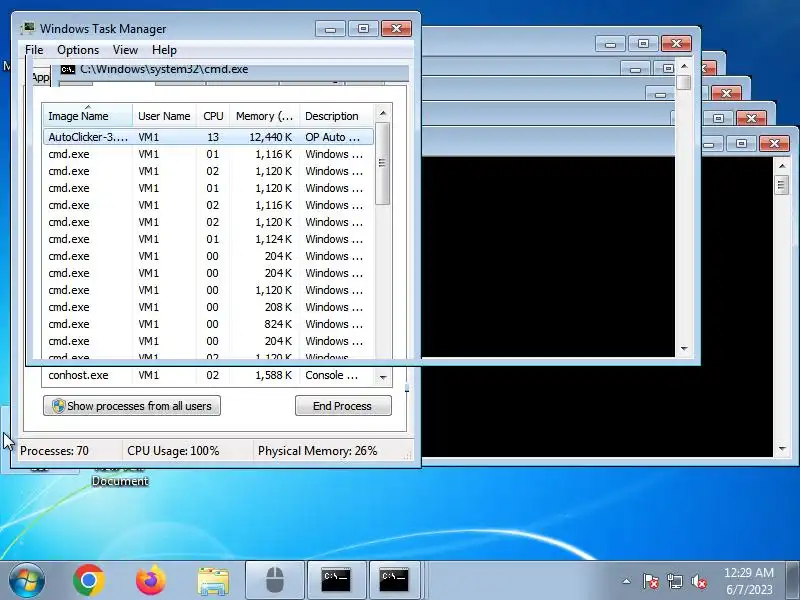Click the Task Manager title bar icon
This screenshot has height=600, width=800.
point(28,28)
